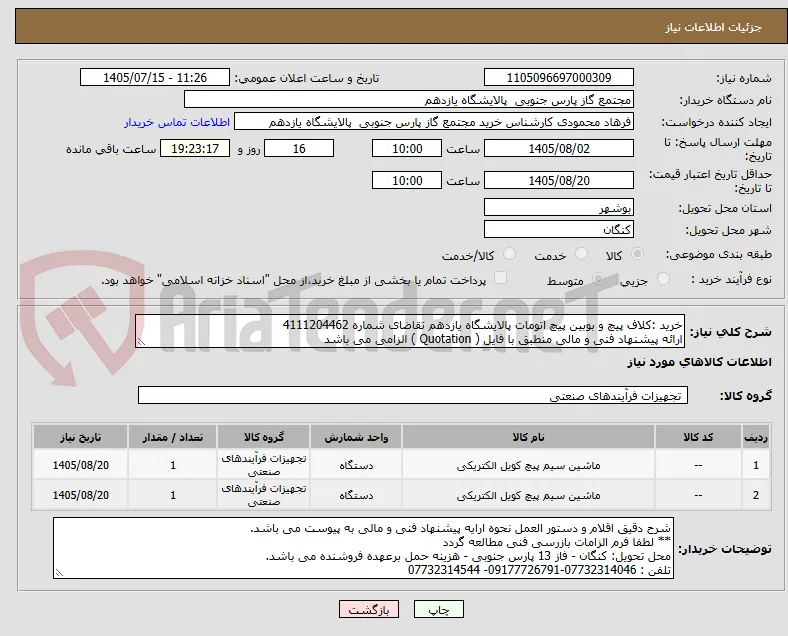This screenshot has height=636, width=788.
Task: Click the back button (بازگشت)
Action: coord(369,609)
